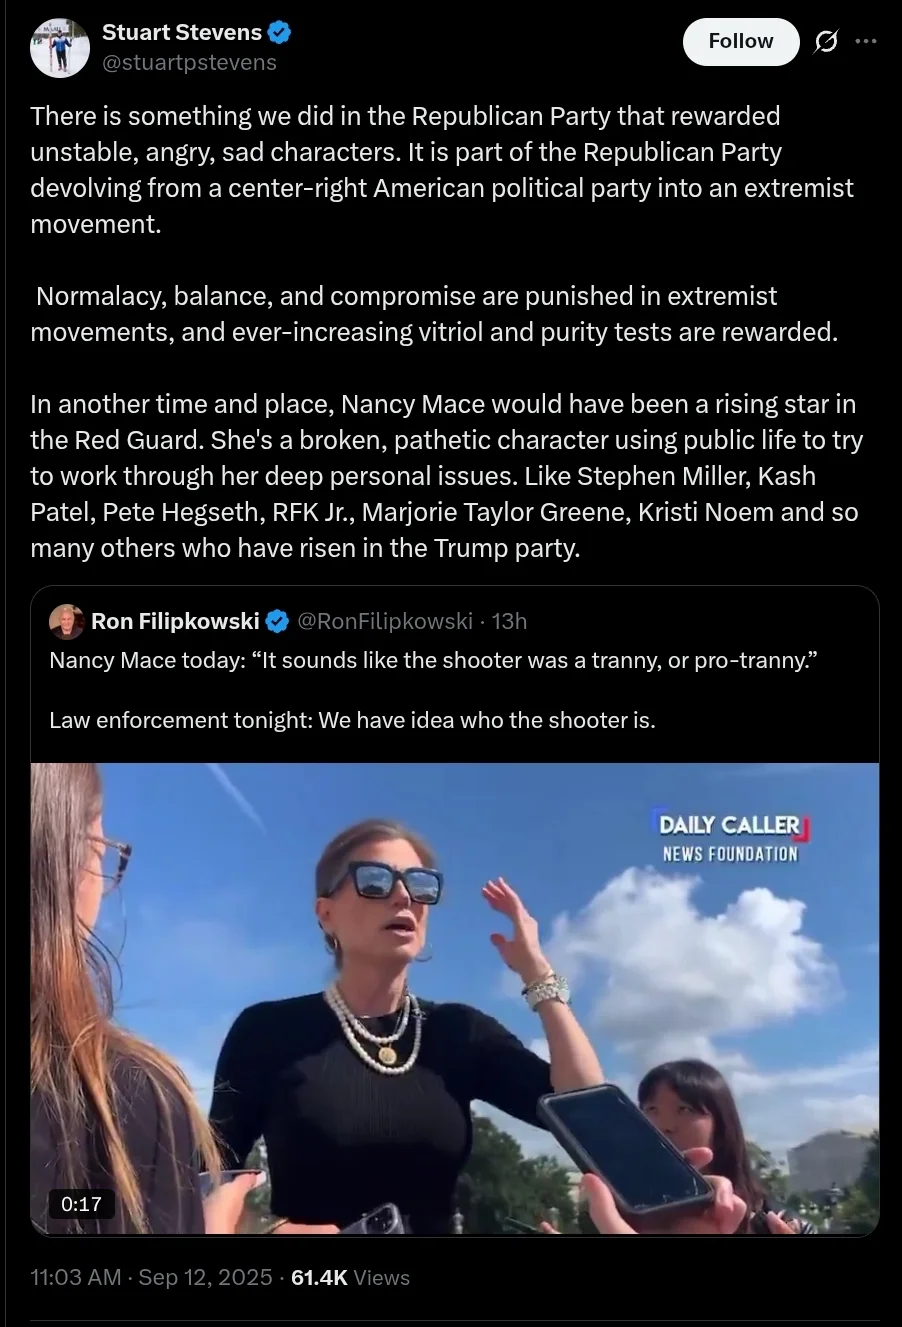Click the Stuart Stevens display name
The image size is (902, 1327).
182,32
